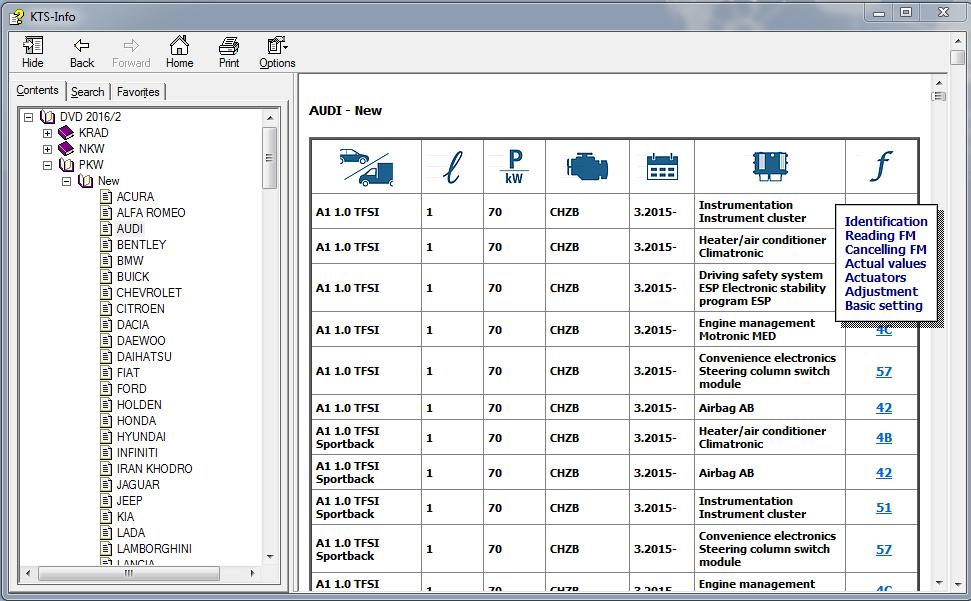
Task: Go back using the Back arrow icon
Action: 82,45
